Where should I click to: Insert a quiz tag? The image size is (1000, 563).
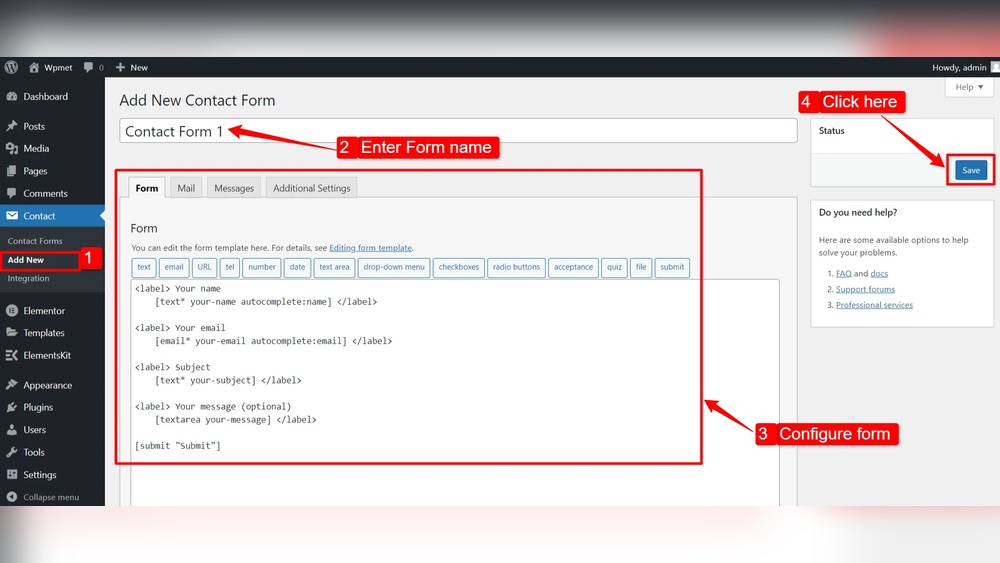pyautogui.click(x=614, y=267)
